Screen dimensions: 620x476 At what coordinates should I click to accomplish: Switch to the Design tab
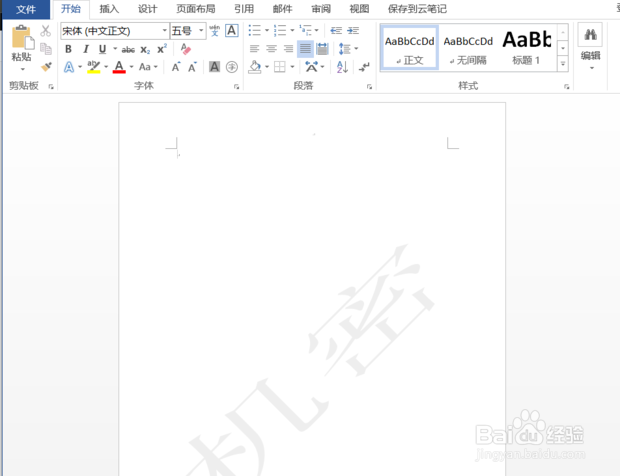tap(147, 9)
